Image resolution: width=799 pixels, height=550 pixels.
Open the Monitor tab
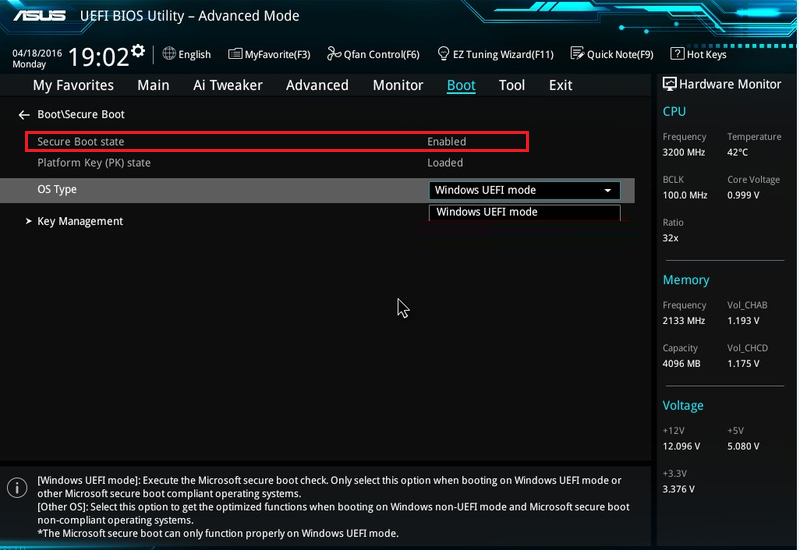398,85
